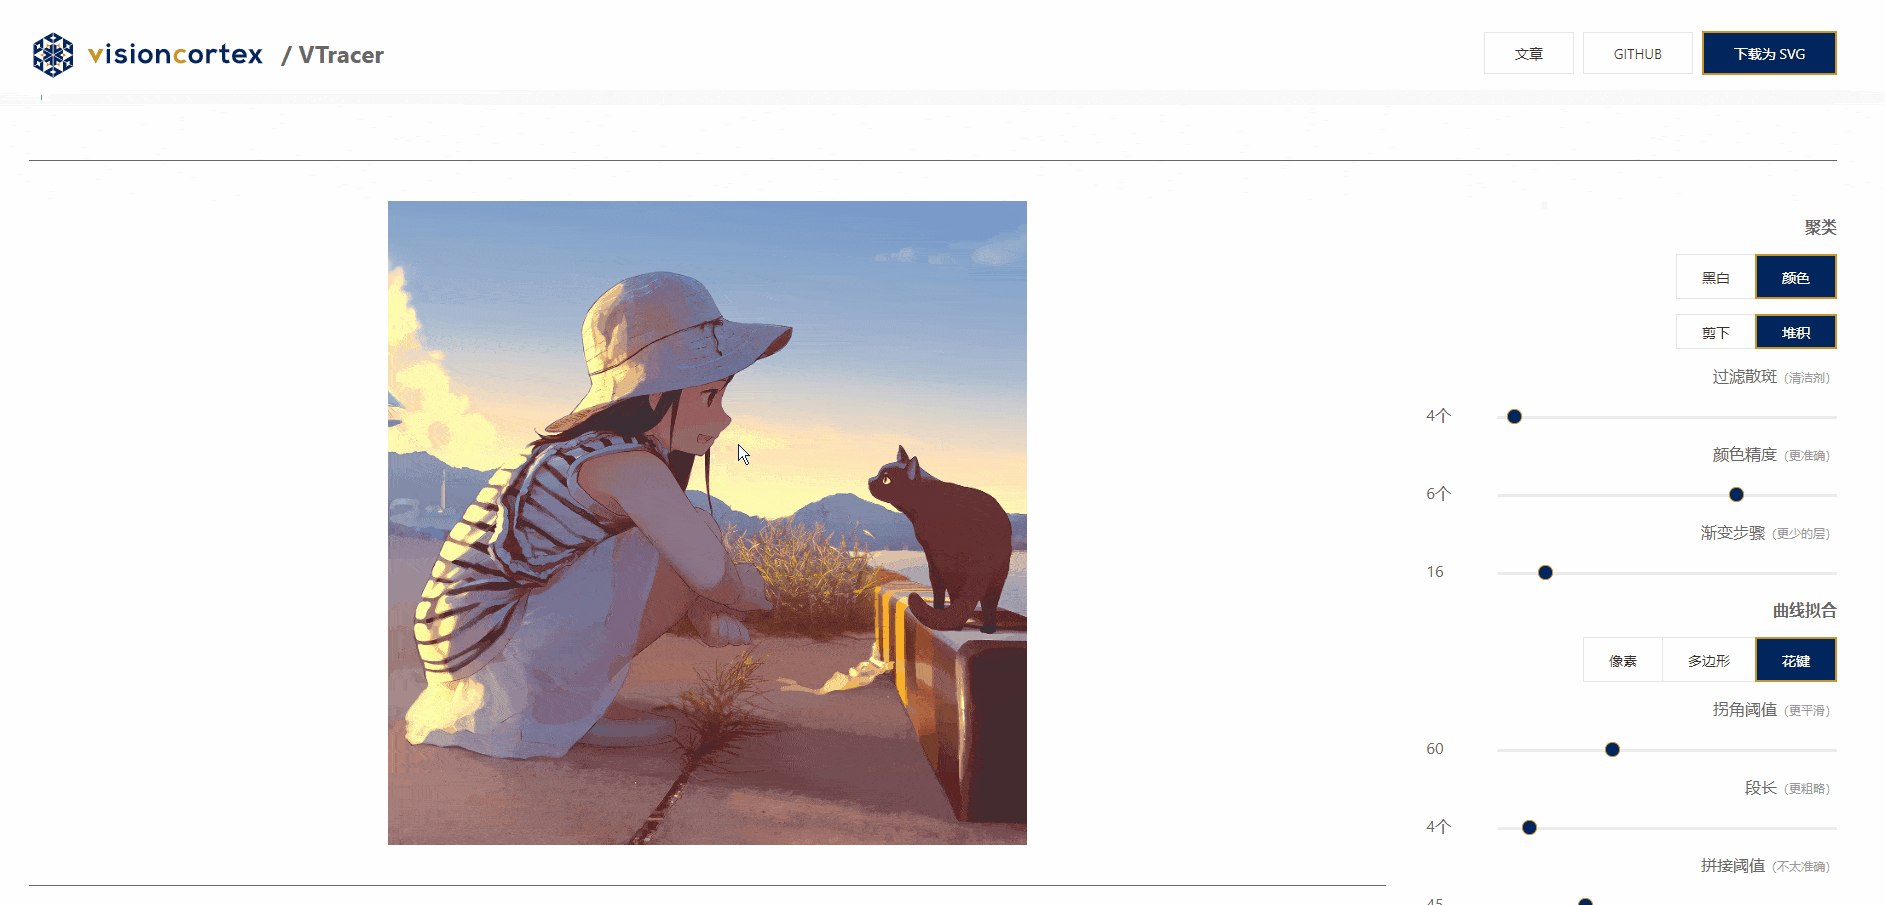Select the 黑白 clustering mode

coord(1715,277)
